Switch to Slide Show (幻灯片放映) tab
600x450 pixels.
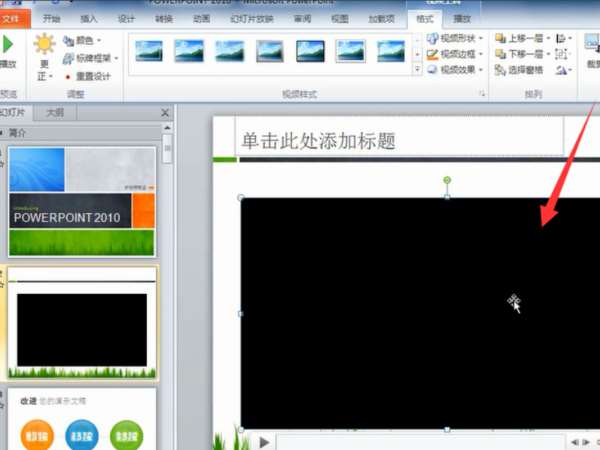pyautogui.click(x=252, y=19)
